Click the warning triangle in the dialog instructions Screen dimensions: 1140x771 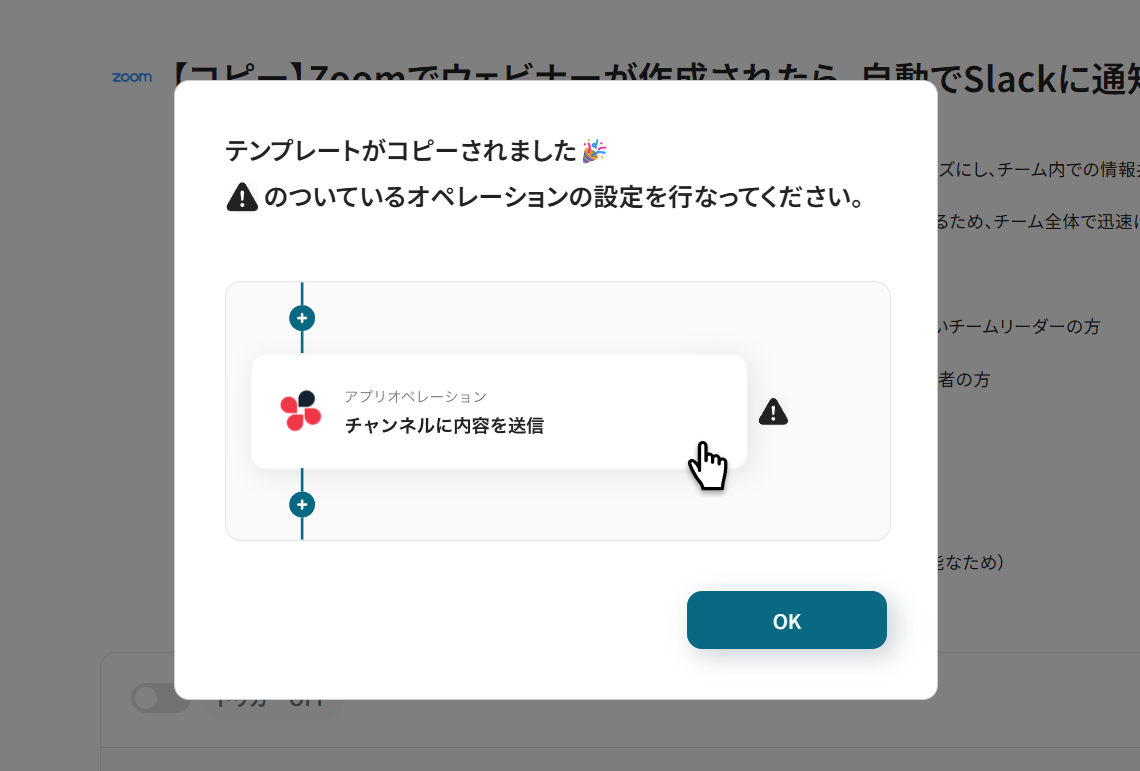pyautogui.click(x=242, y=197)
